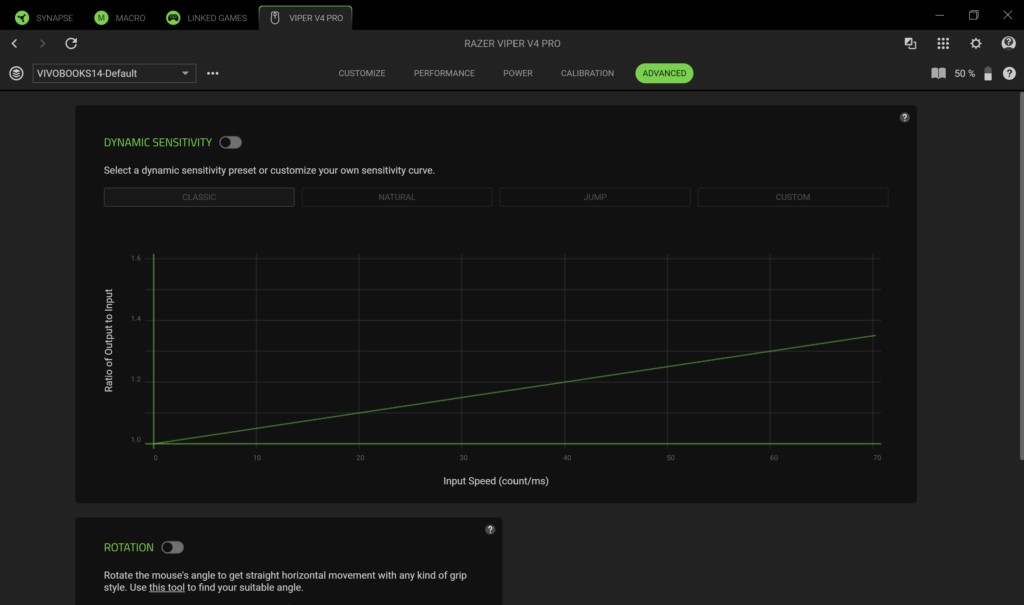The image size is (1024, 605).
Task: Open the window layout switcher icon
Action: (x=910, y=43)
